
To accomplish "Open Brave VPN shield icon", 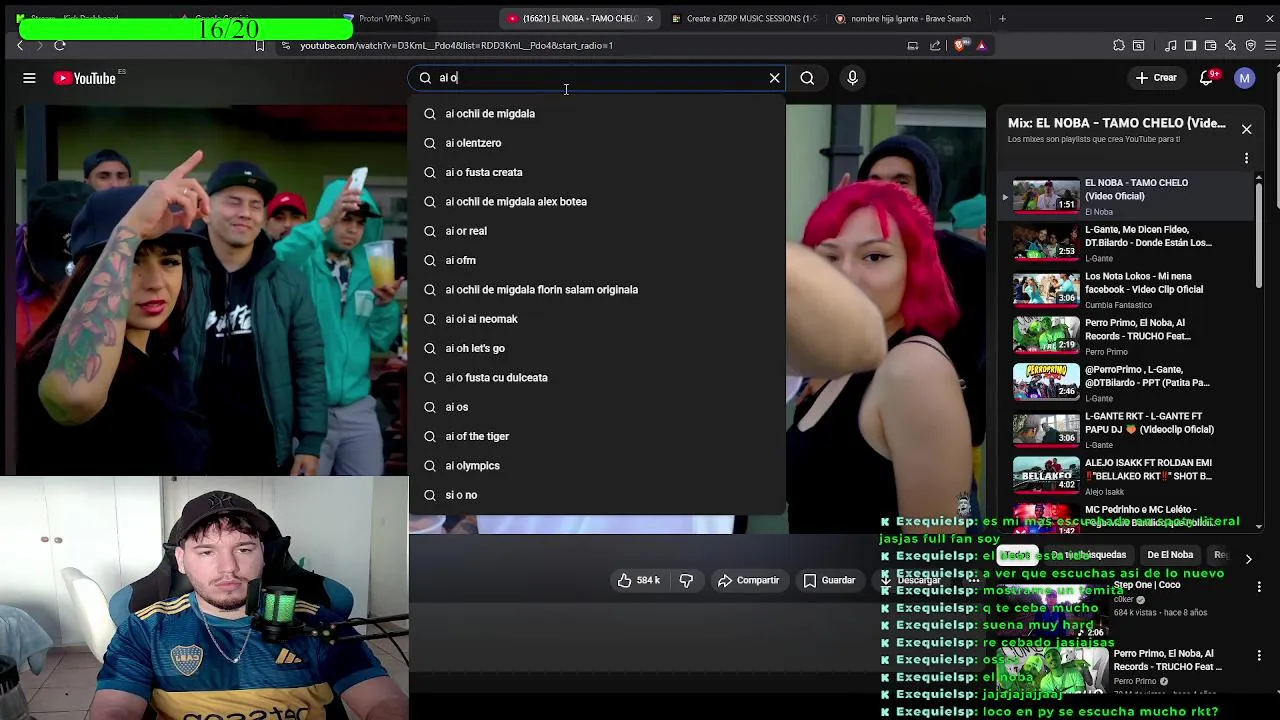I will [1250, 45].
